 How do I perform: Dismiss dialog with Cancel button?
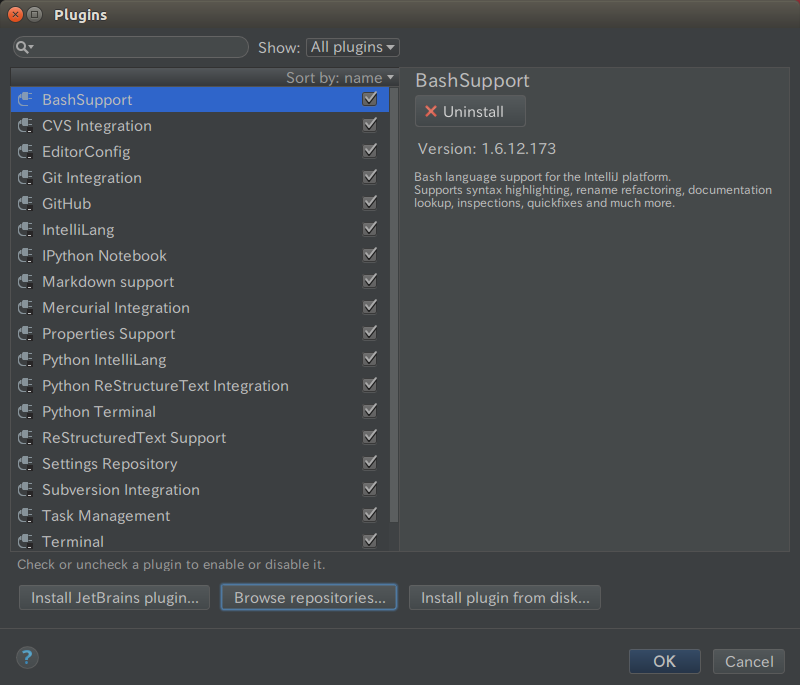coord(749,662)
